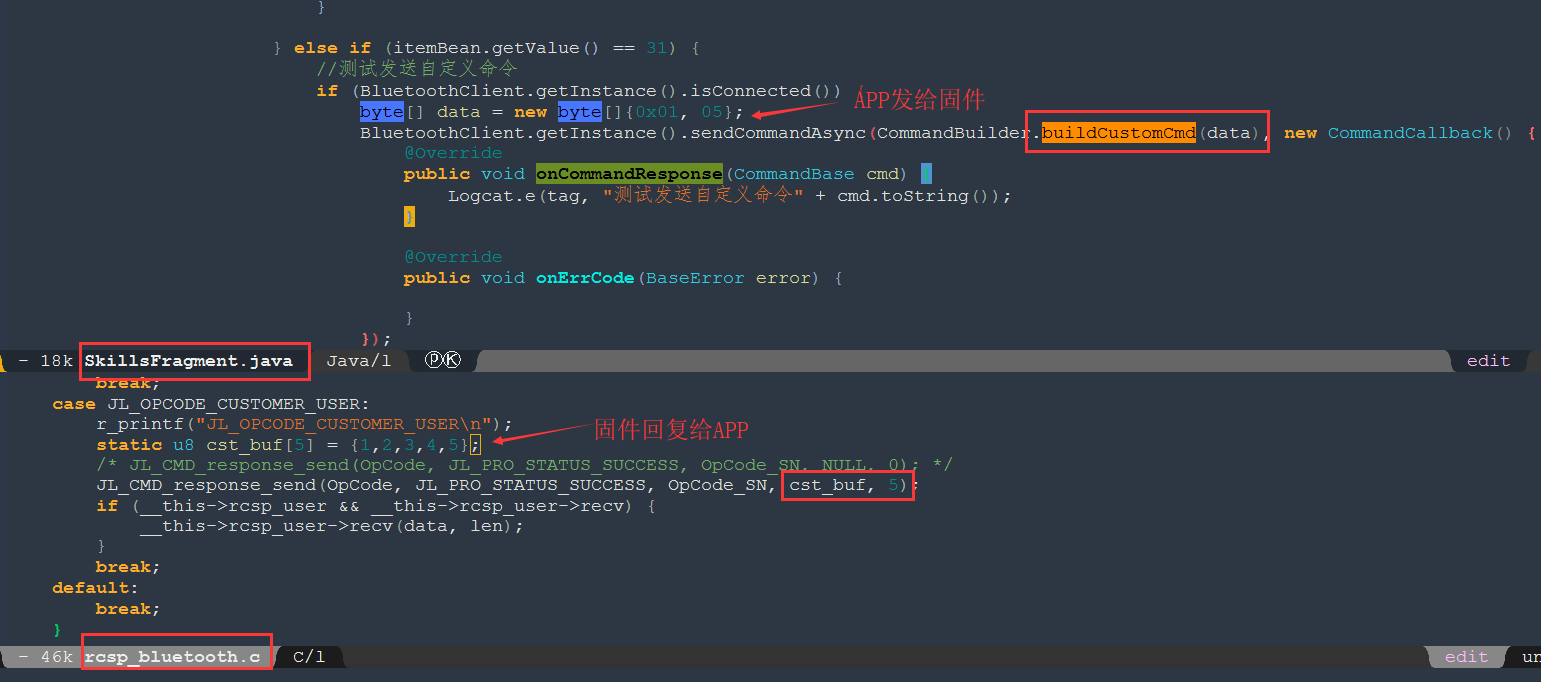Click the cst_buf argument in JL_CMD_response_send
Viewport: 1541px width, 682px height.
tap(828, 486)
